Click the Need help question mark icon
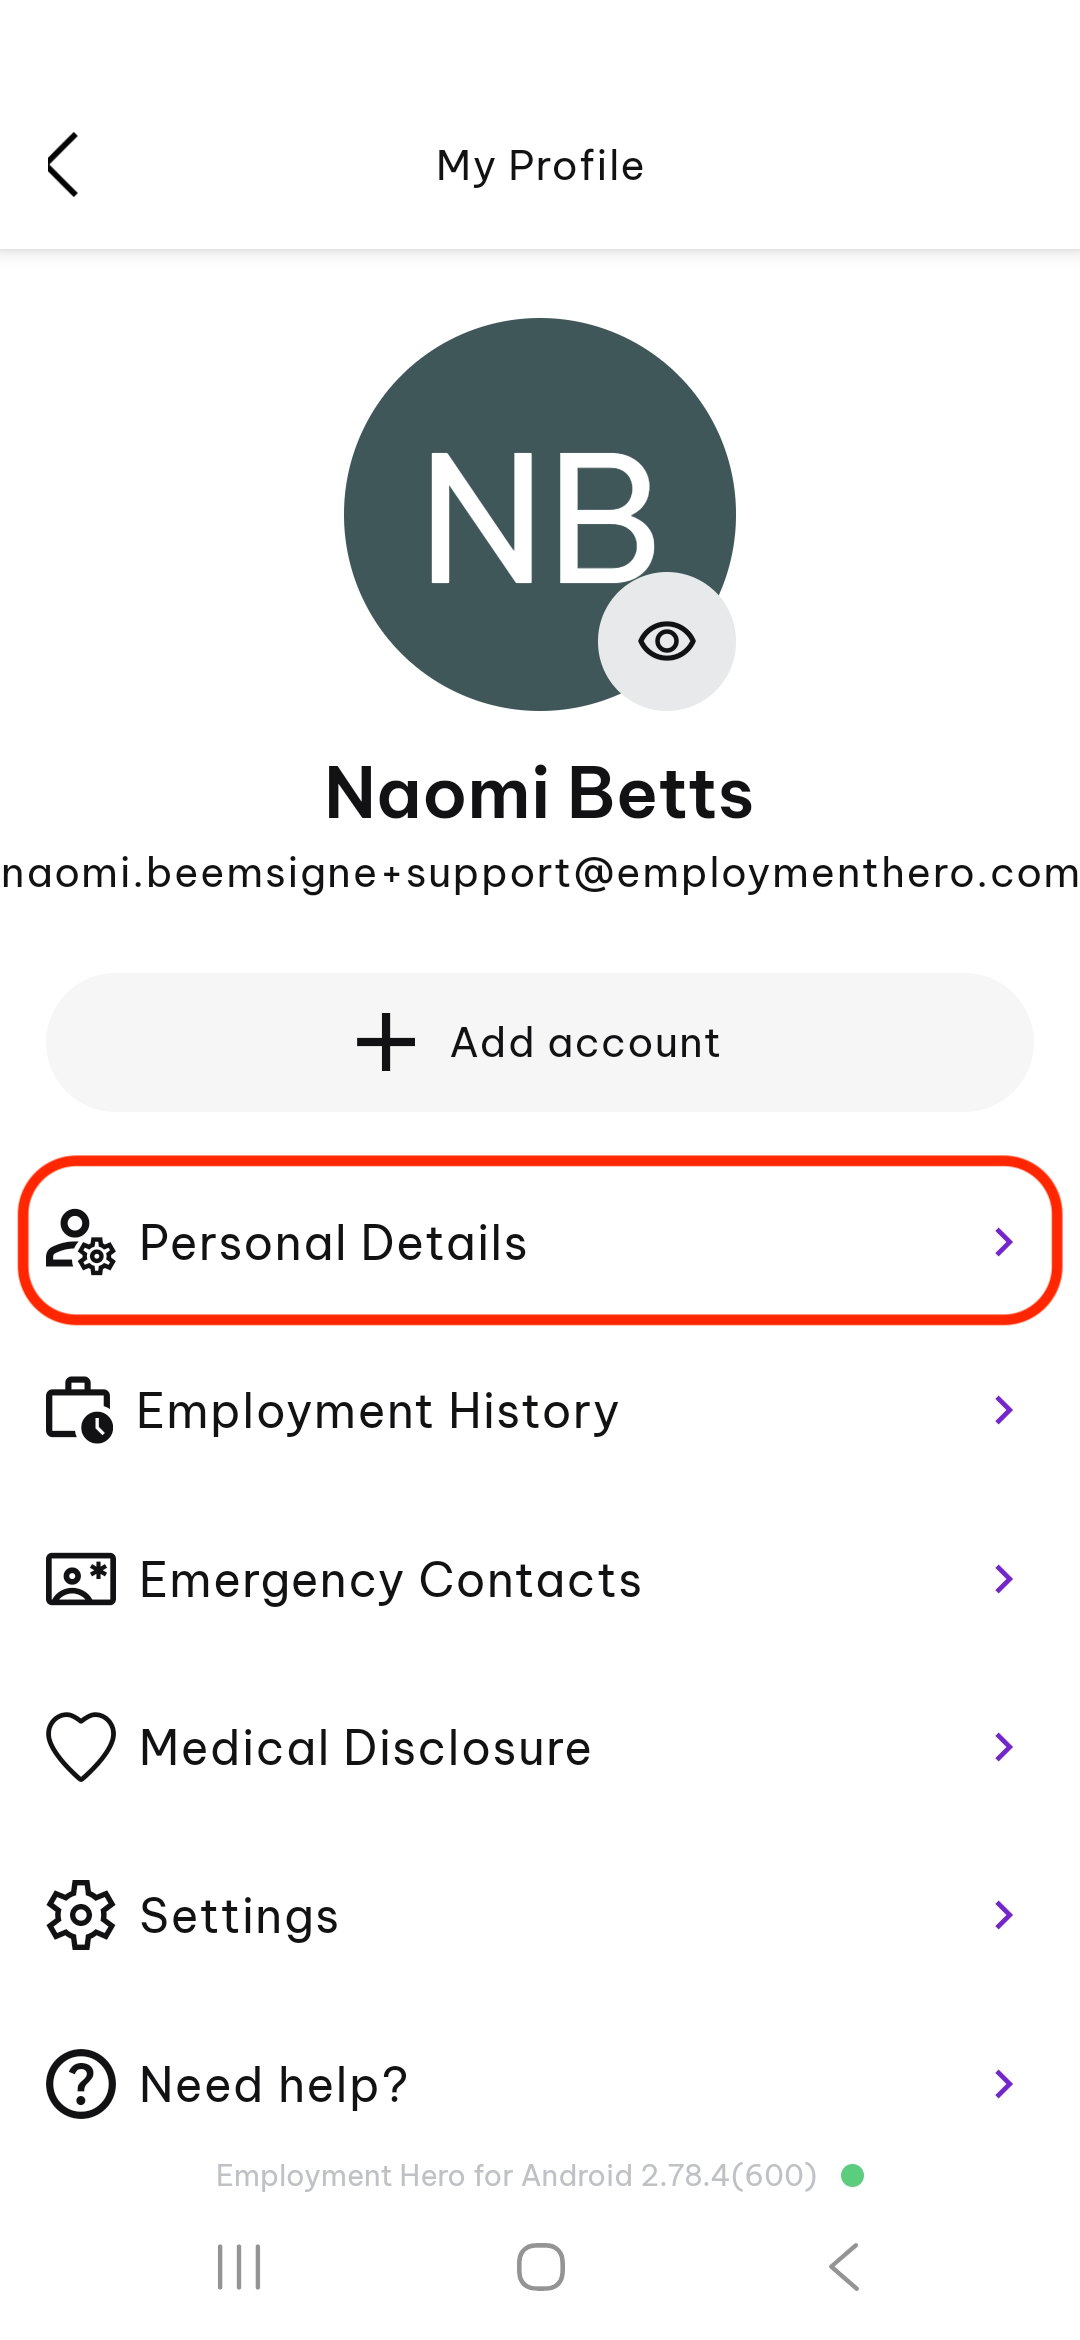This screenshot has width=1080, height=2340. [81, 2084]
